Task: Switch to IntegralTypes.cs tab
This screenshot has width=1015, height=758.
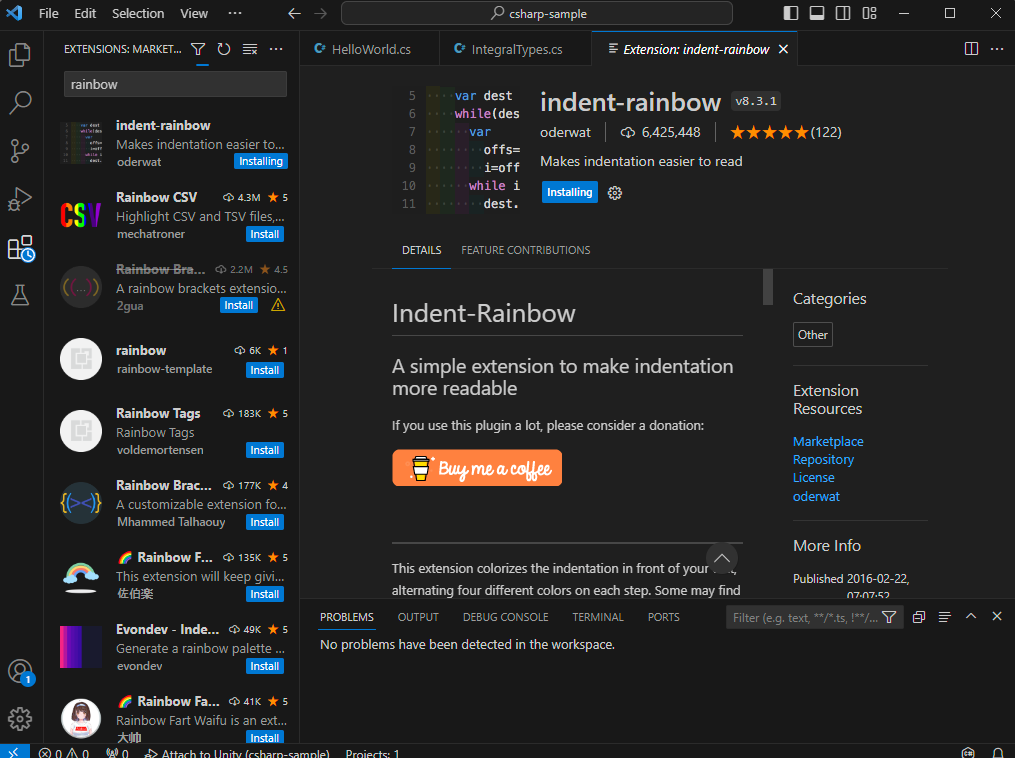Action: [515, 49]
